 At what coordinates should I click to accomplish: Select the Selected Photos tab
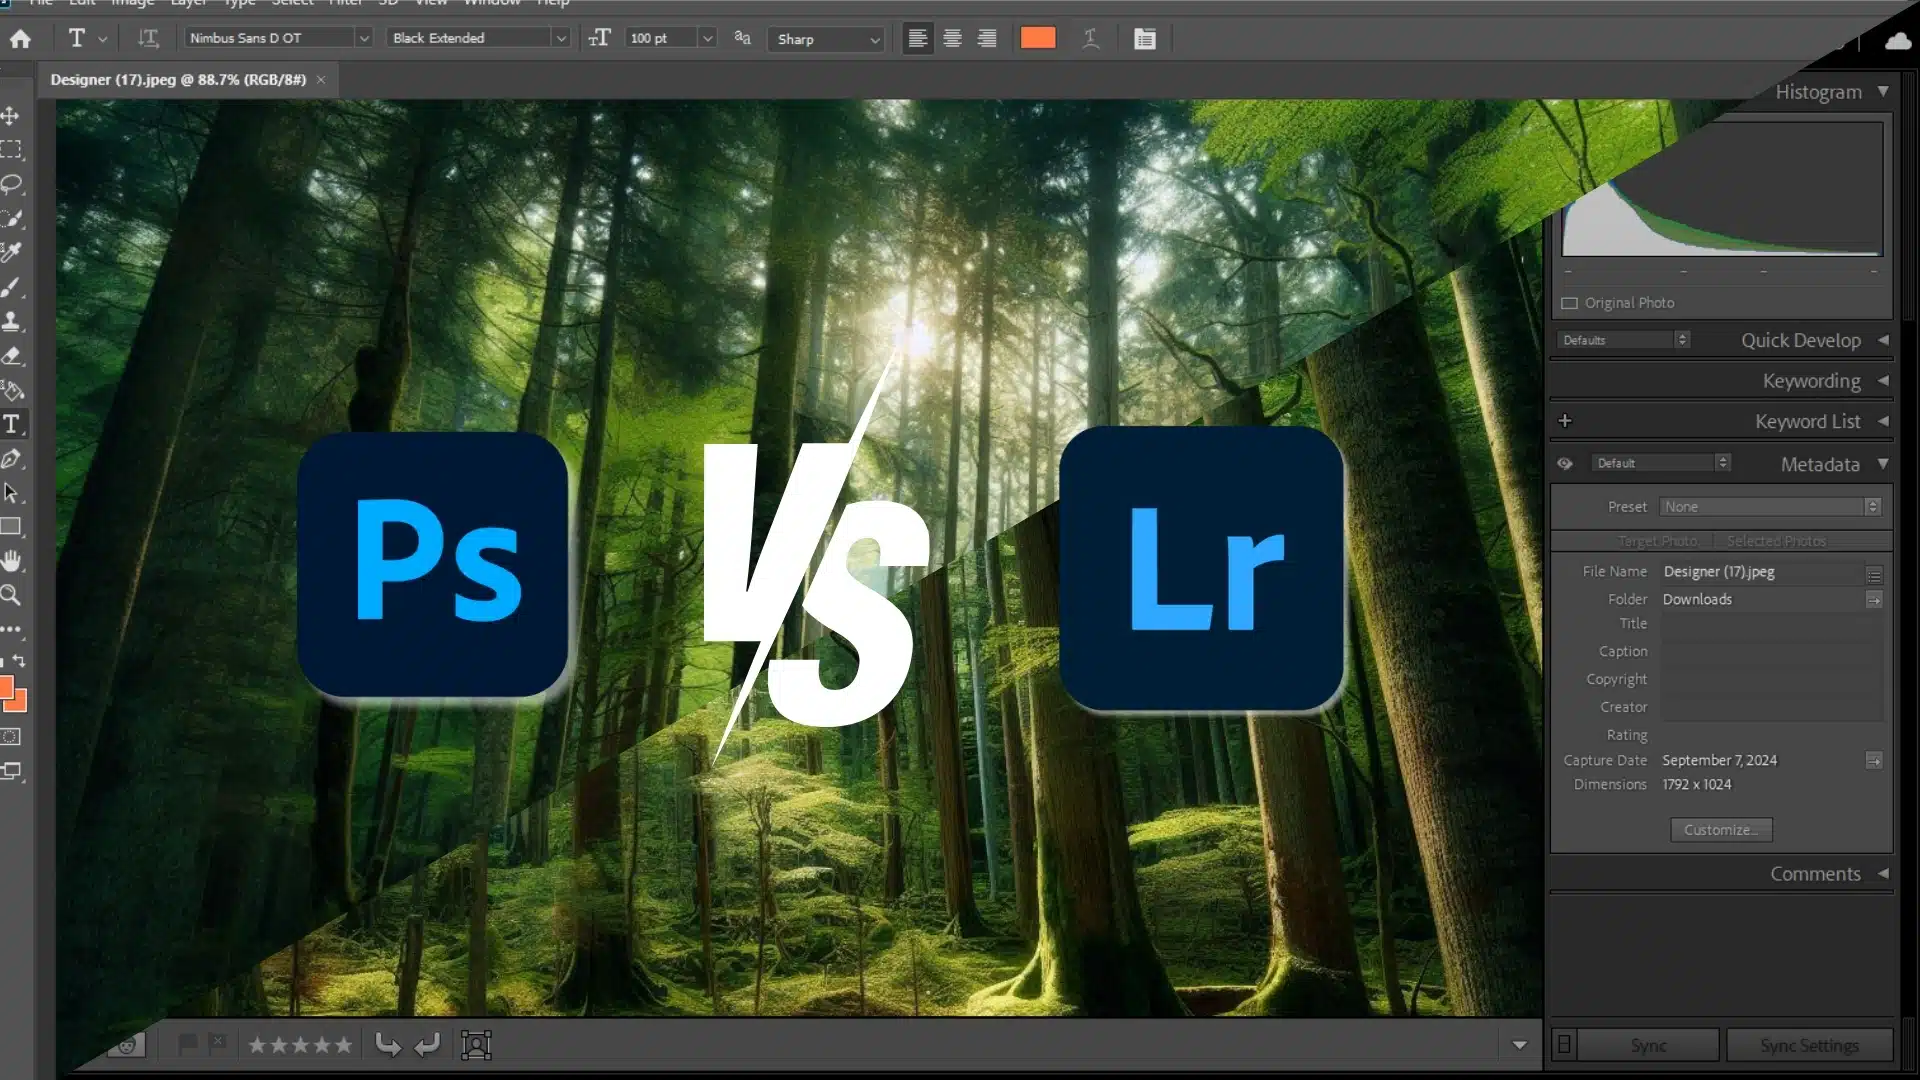(x=1776, y=541)
